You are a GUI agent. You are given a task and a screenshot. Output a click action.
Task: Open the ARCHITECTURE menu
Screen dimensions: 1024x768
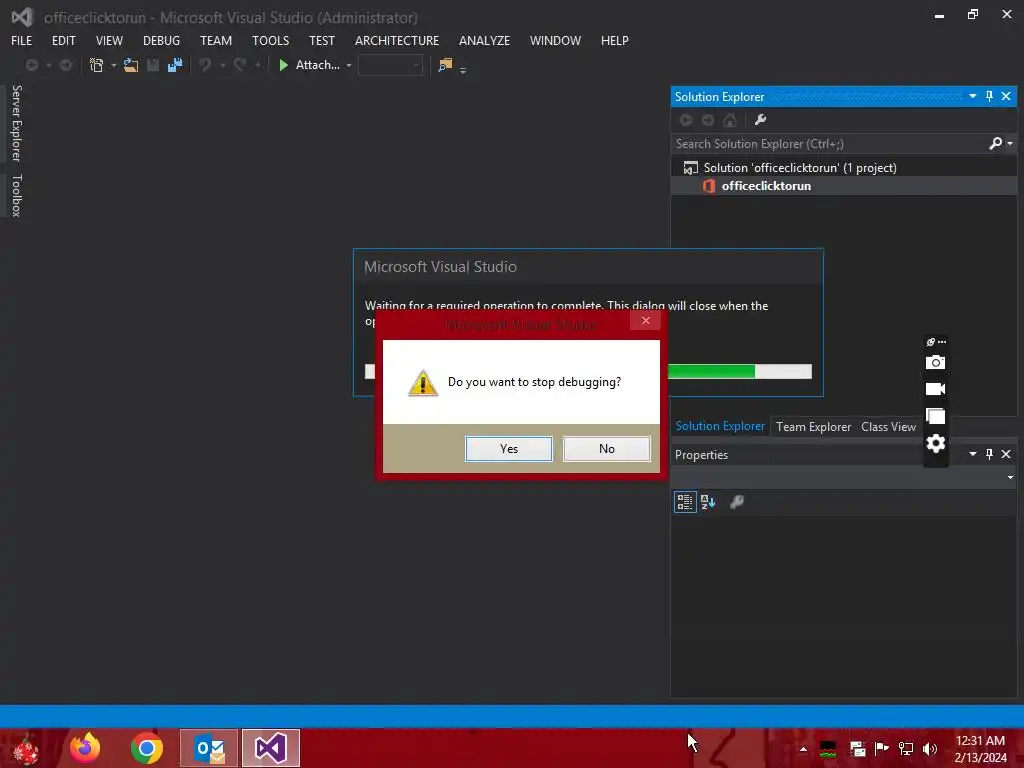(x=397, y=40)
